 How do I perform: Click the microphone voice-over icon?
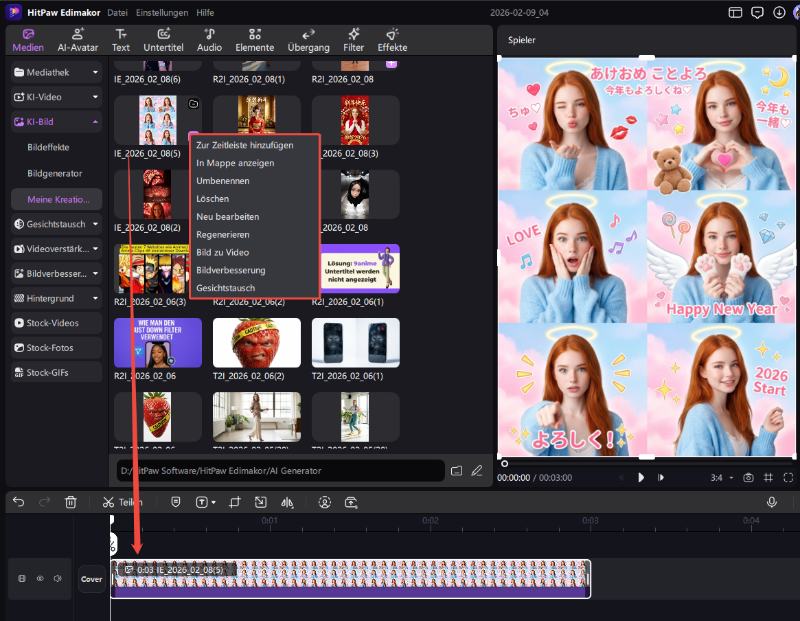click(772, 502)
